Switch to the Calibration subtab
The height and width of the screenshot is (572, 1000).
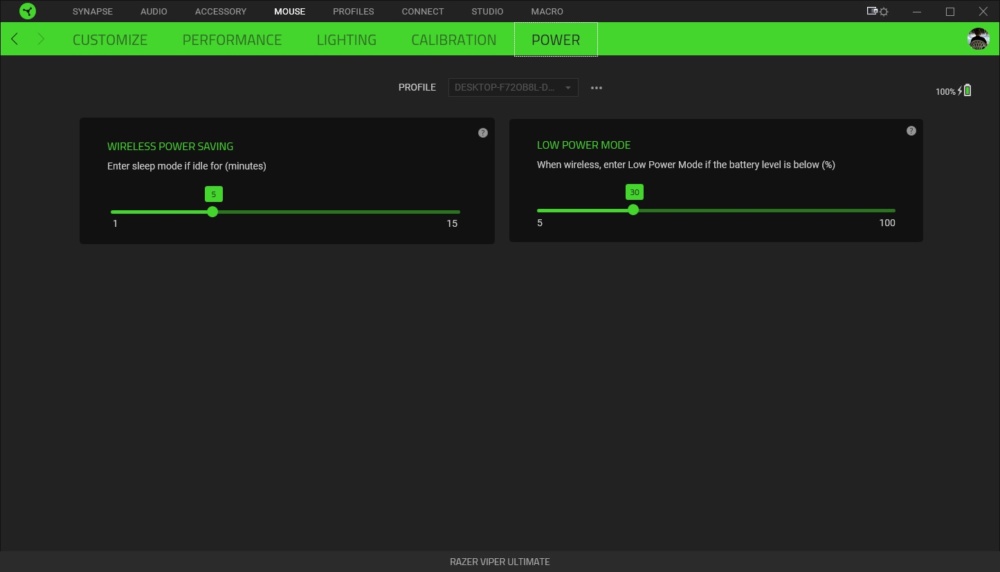pos(453,40)
